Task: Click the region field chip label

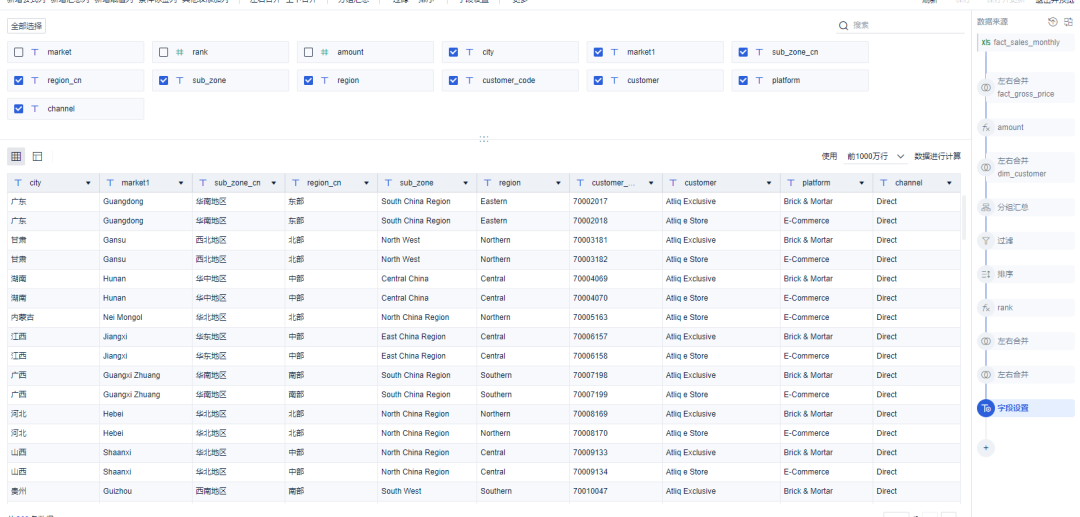Action: (x=348, y=81)
